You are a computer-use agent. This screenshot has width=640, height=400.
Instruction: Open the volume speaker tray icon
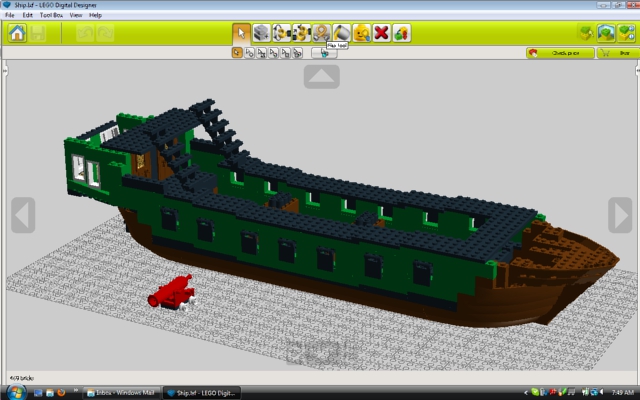tap(603, 393)
